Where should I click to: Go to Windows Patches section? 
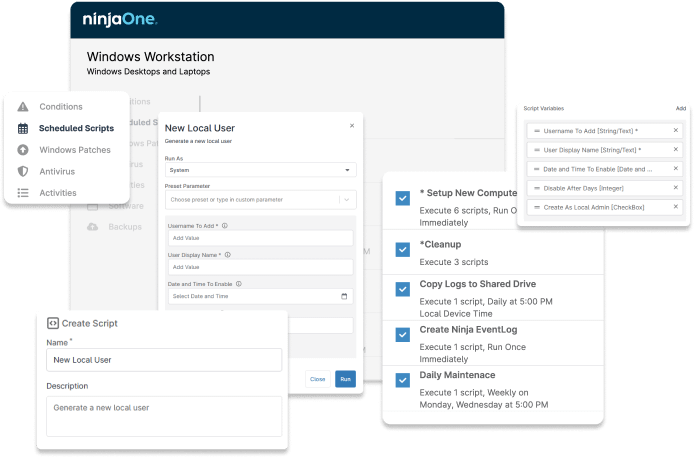click(75, 150)
